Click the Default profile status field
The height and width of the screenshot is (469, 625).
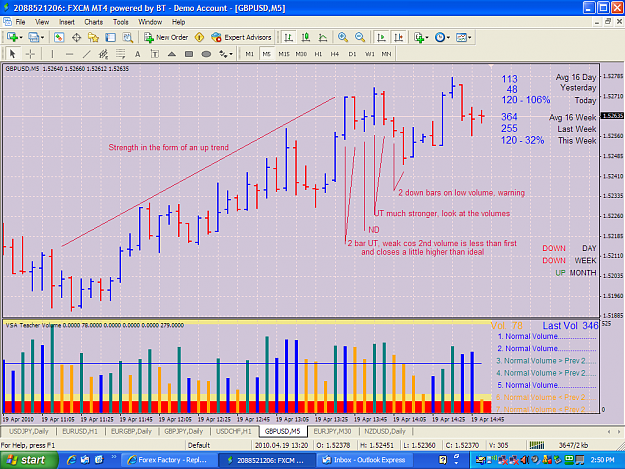coord(199,445)
